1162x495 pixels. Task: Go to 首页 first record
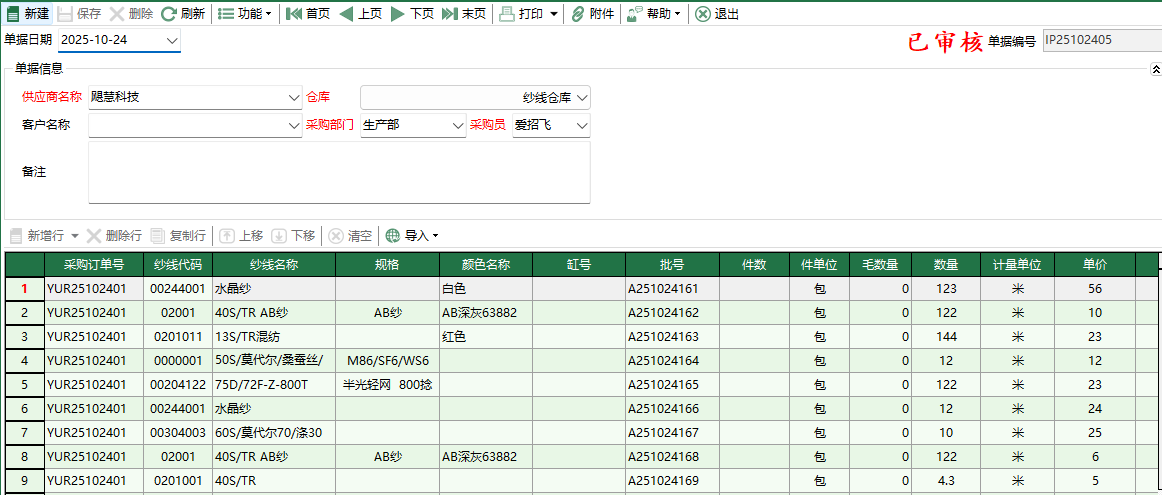(308, 13)
